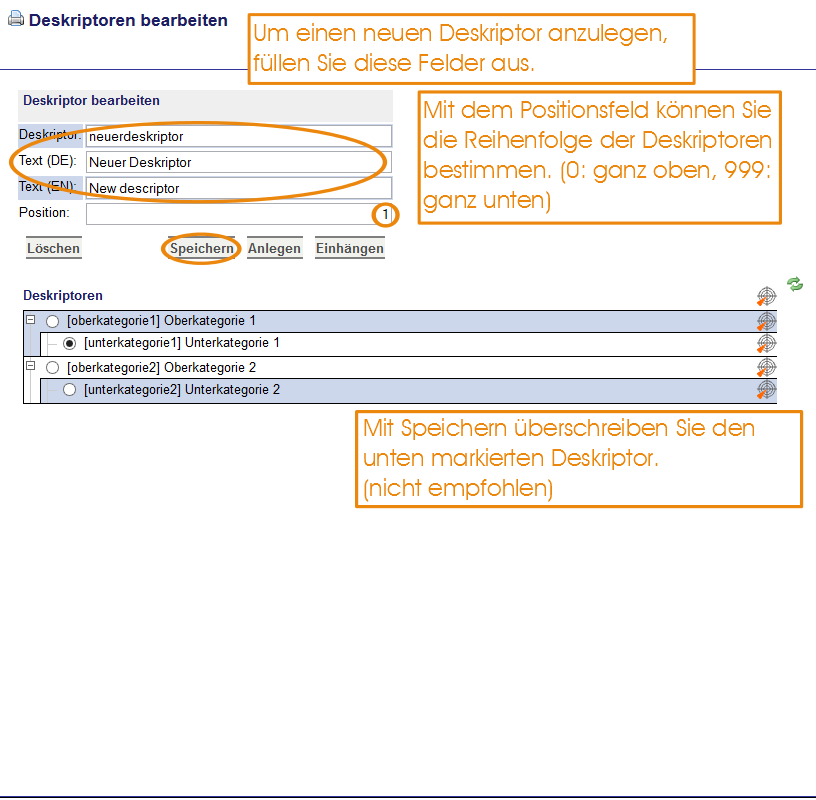Screen dimensions: 816x800
Task: Click target icon in Oberkategorie 1 row
Action: coord(766,321)
